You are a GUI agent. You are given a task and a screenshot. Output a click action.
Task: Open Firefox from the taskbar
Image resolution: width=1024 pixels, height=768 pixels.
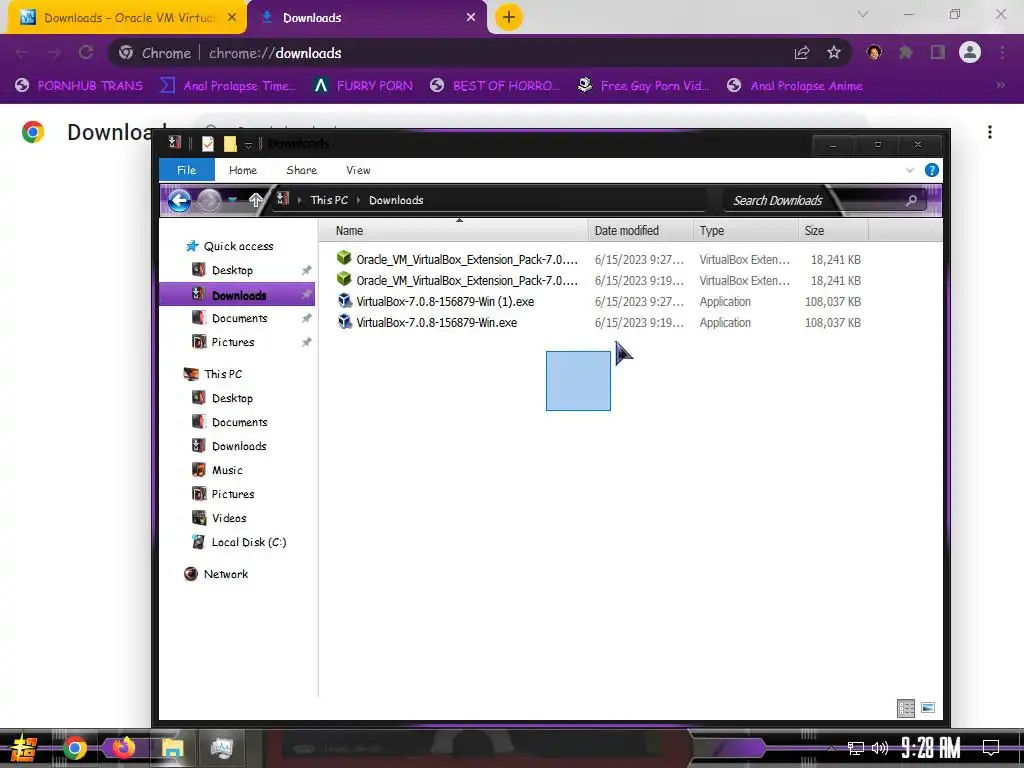tap(123, 748)
